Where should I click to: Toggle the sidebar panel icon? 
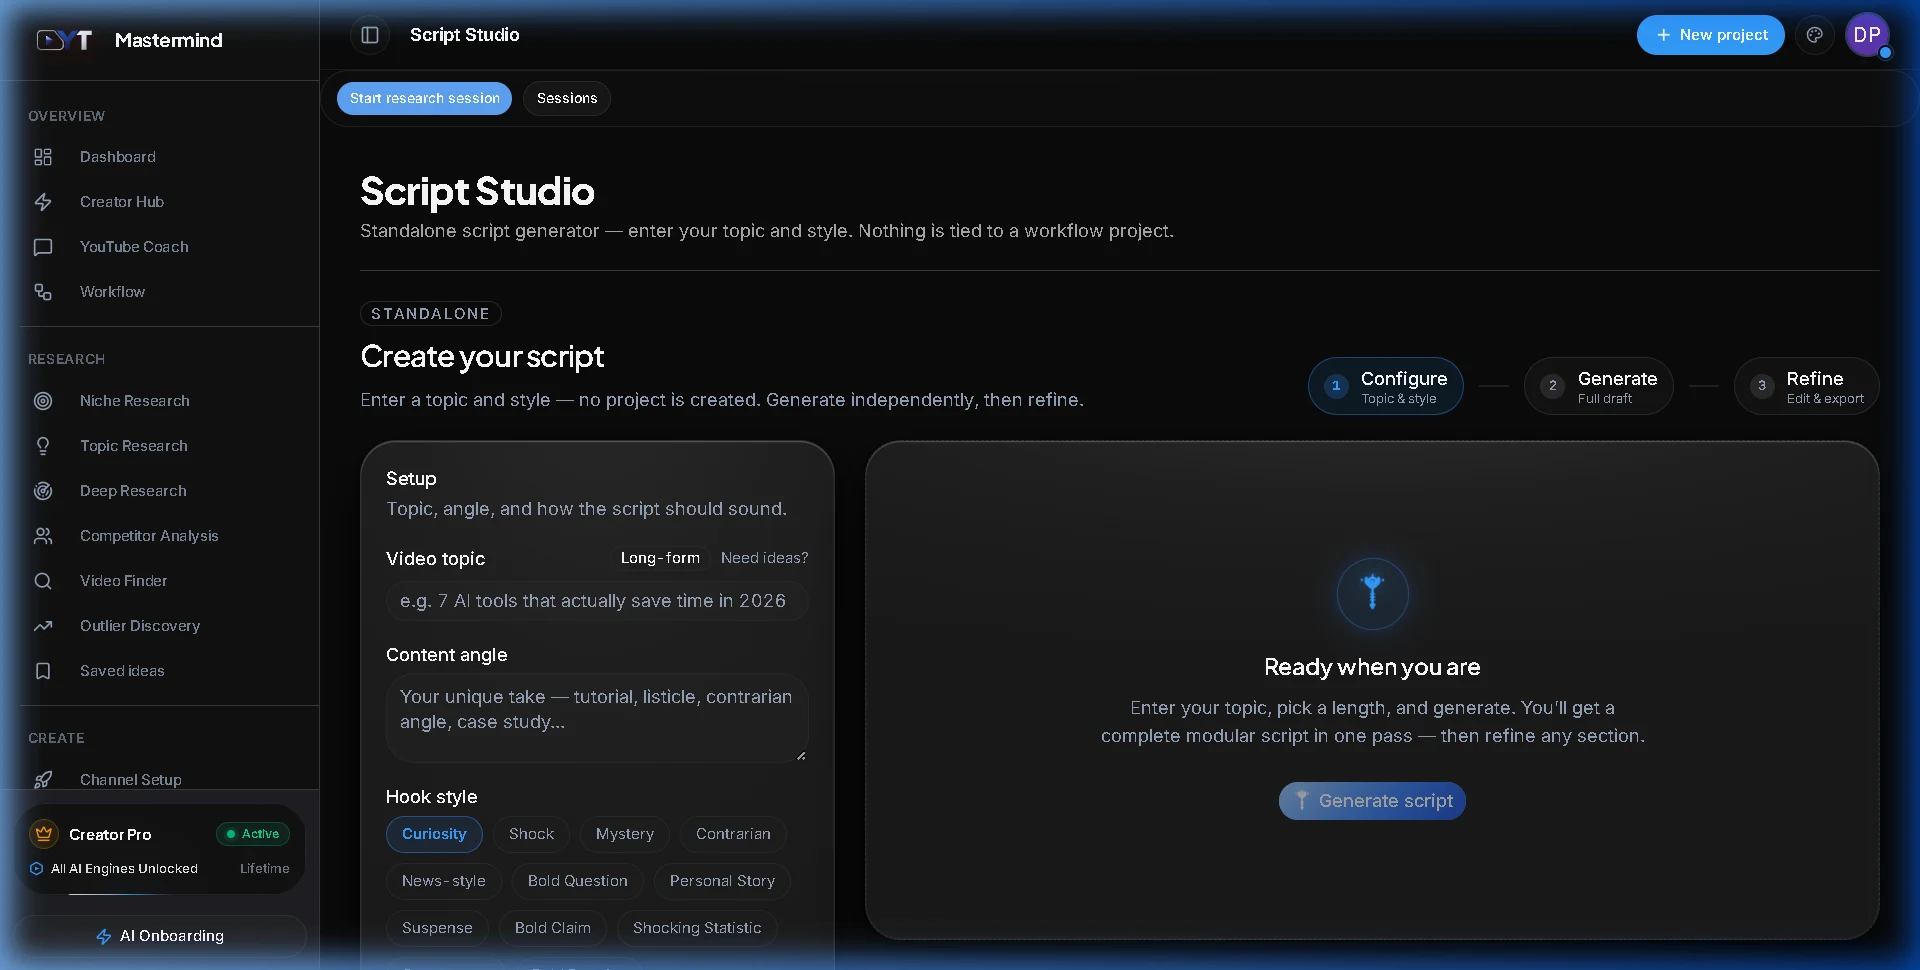(370, 35)
